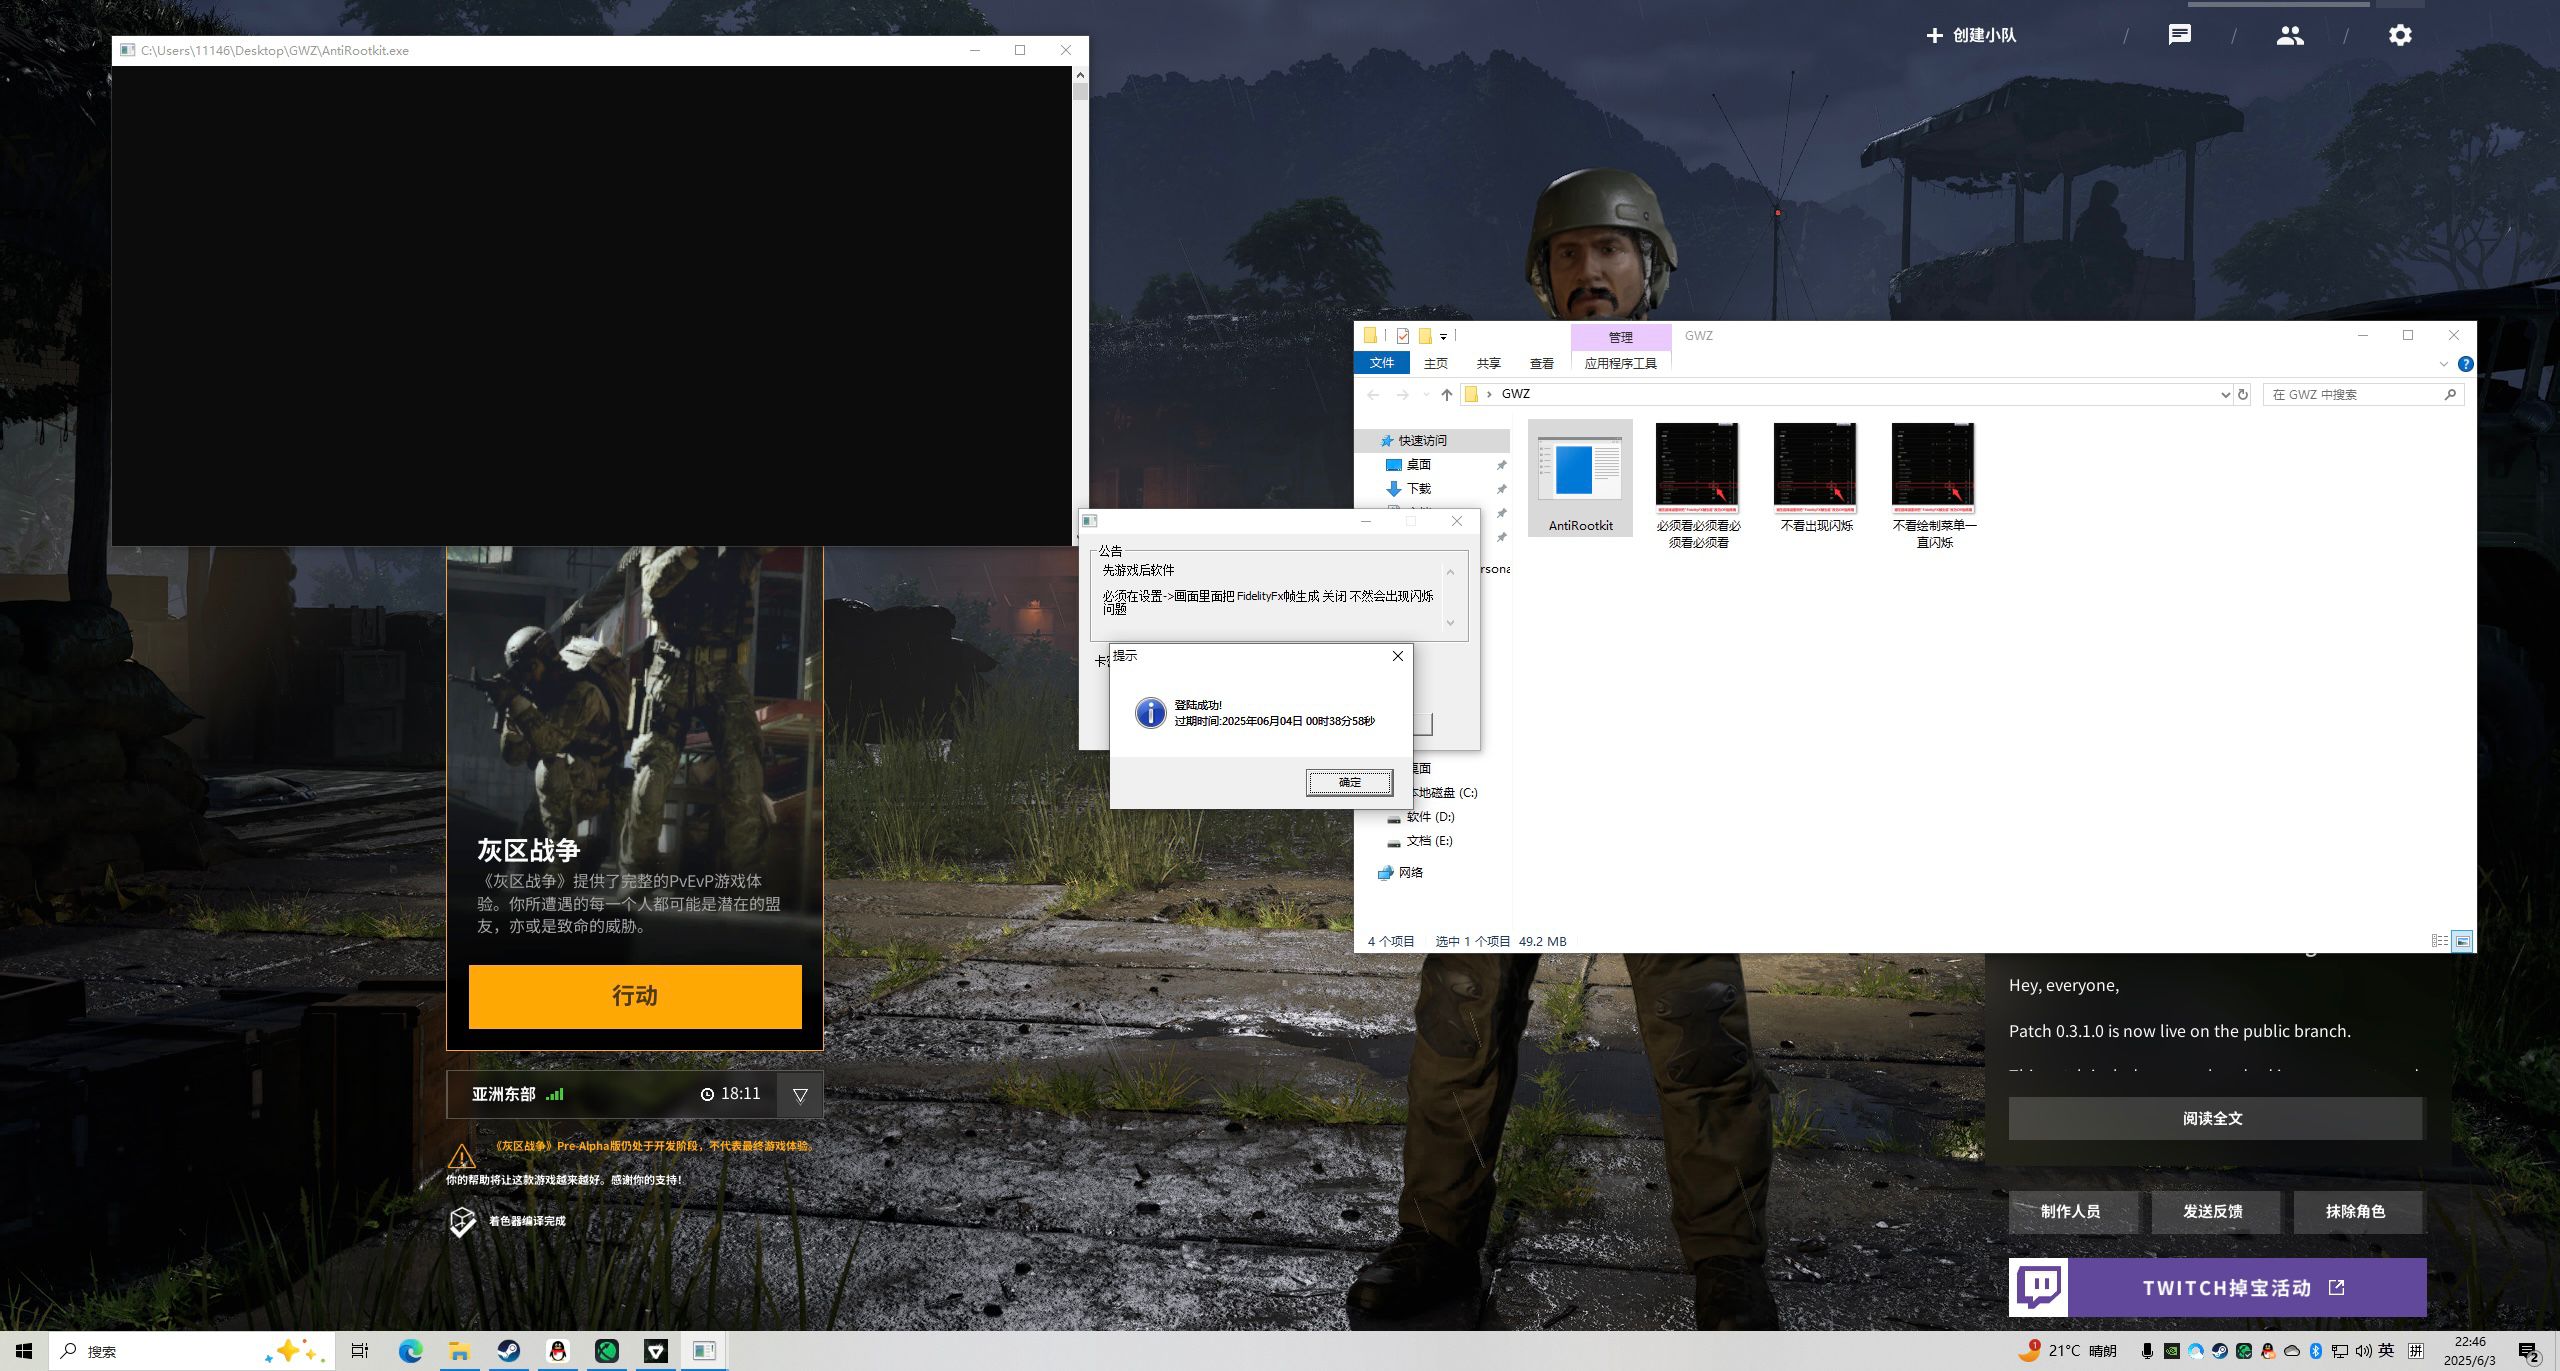This screenshot has width=2560, height=1371.
Task: Open the volume speaker tray icon
Action: click(x=2363, y=1351)
